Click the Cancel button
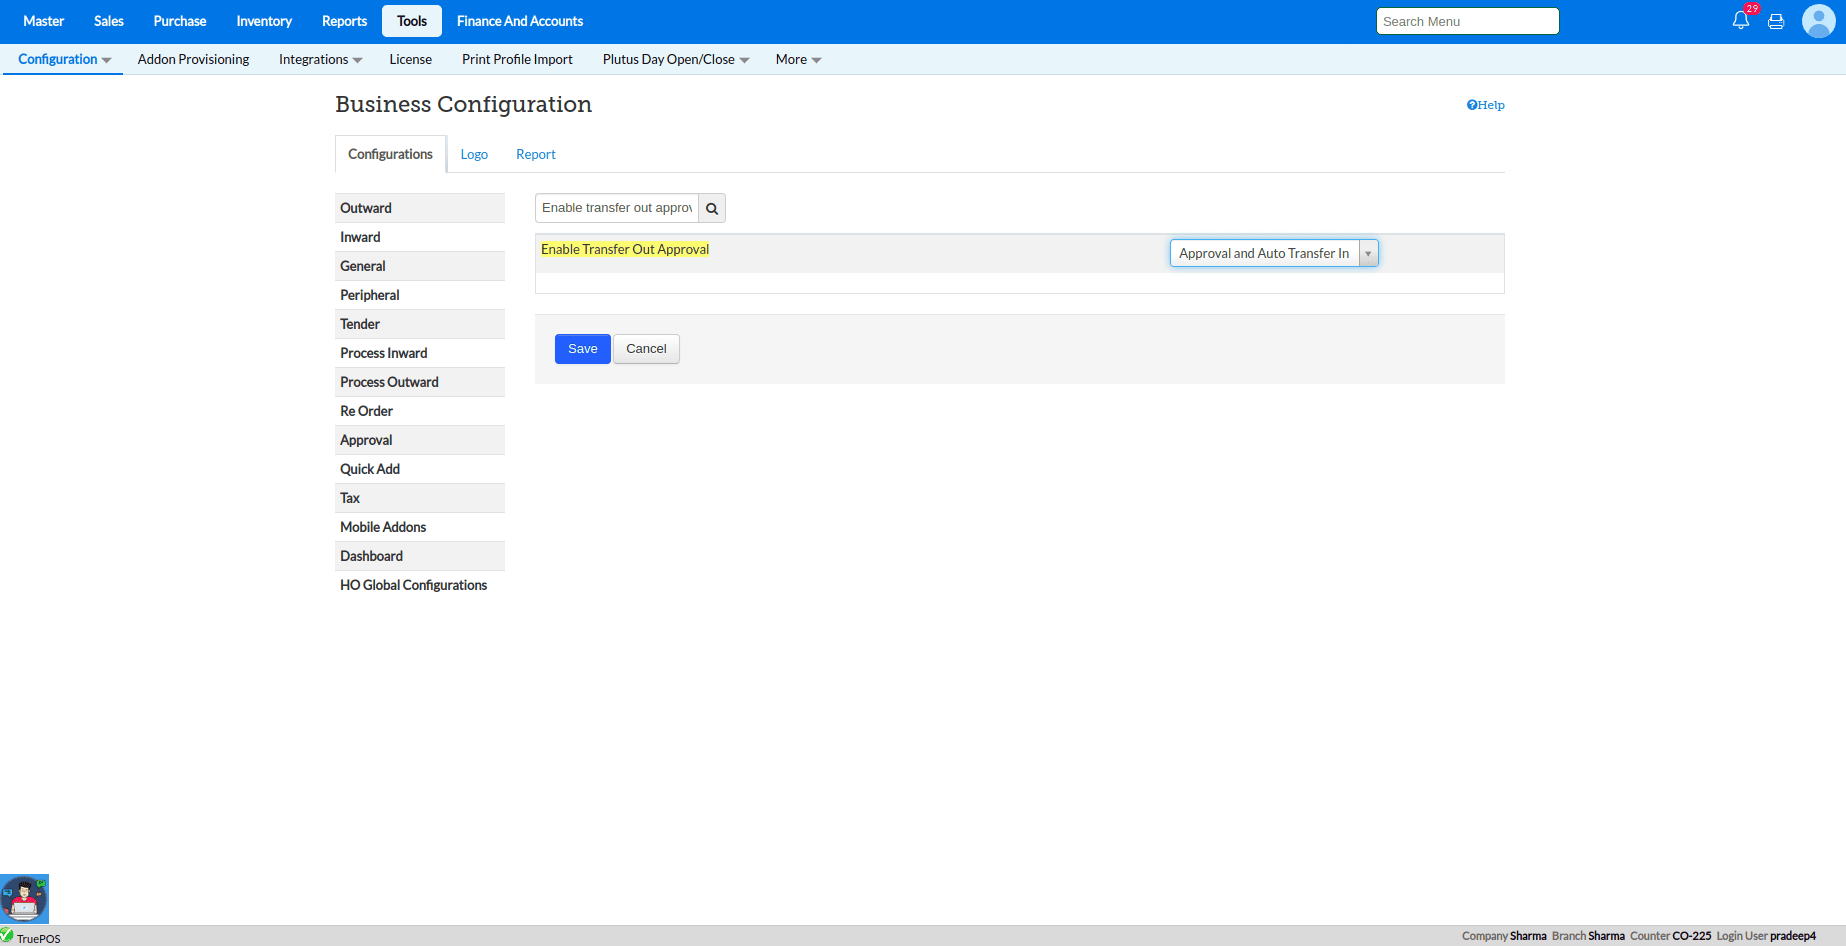Screen dimensions: 1846x946 click(x=646, y=349)
